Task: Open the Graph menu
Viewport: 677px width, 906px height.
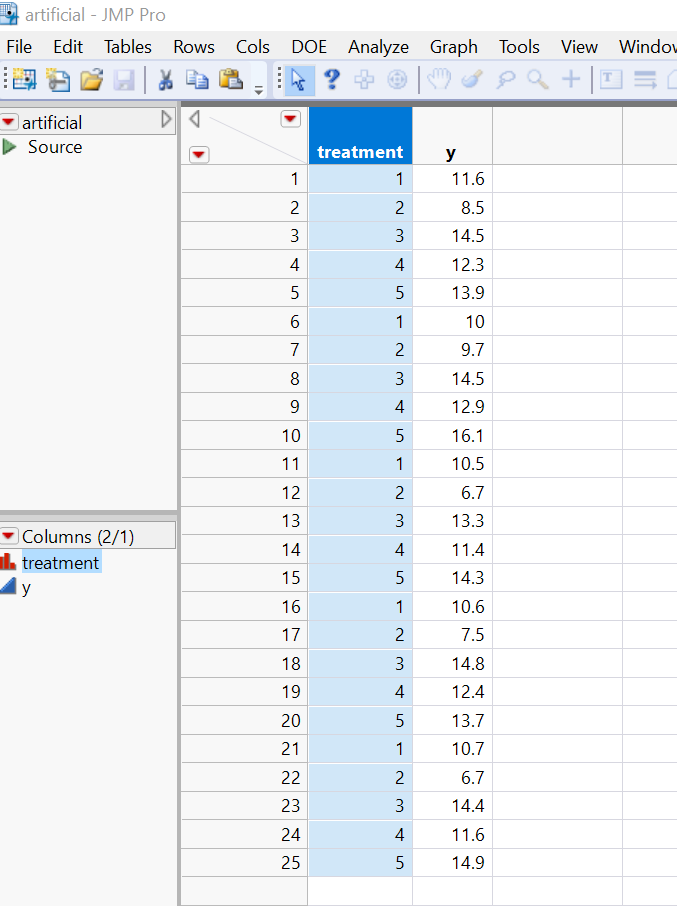Action: point(453,47)
